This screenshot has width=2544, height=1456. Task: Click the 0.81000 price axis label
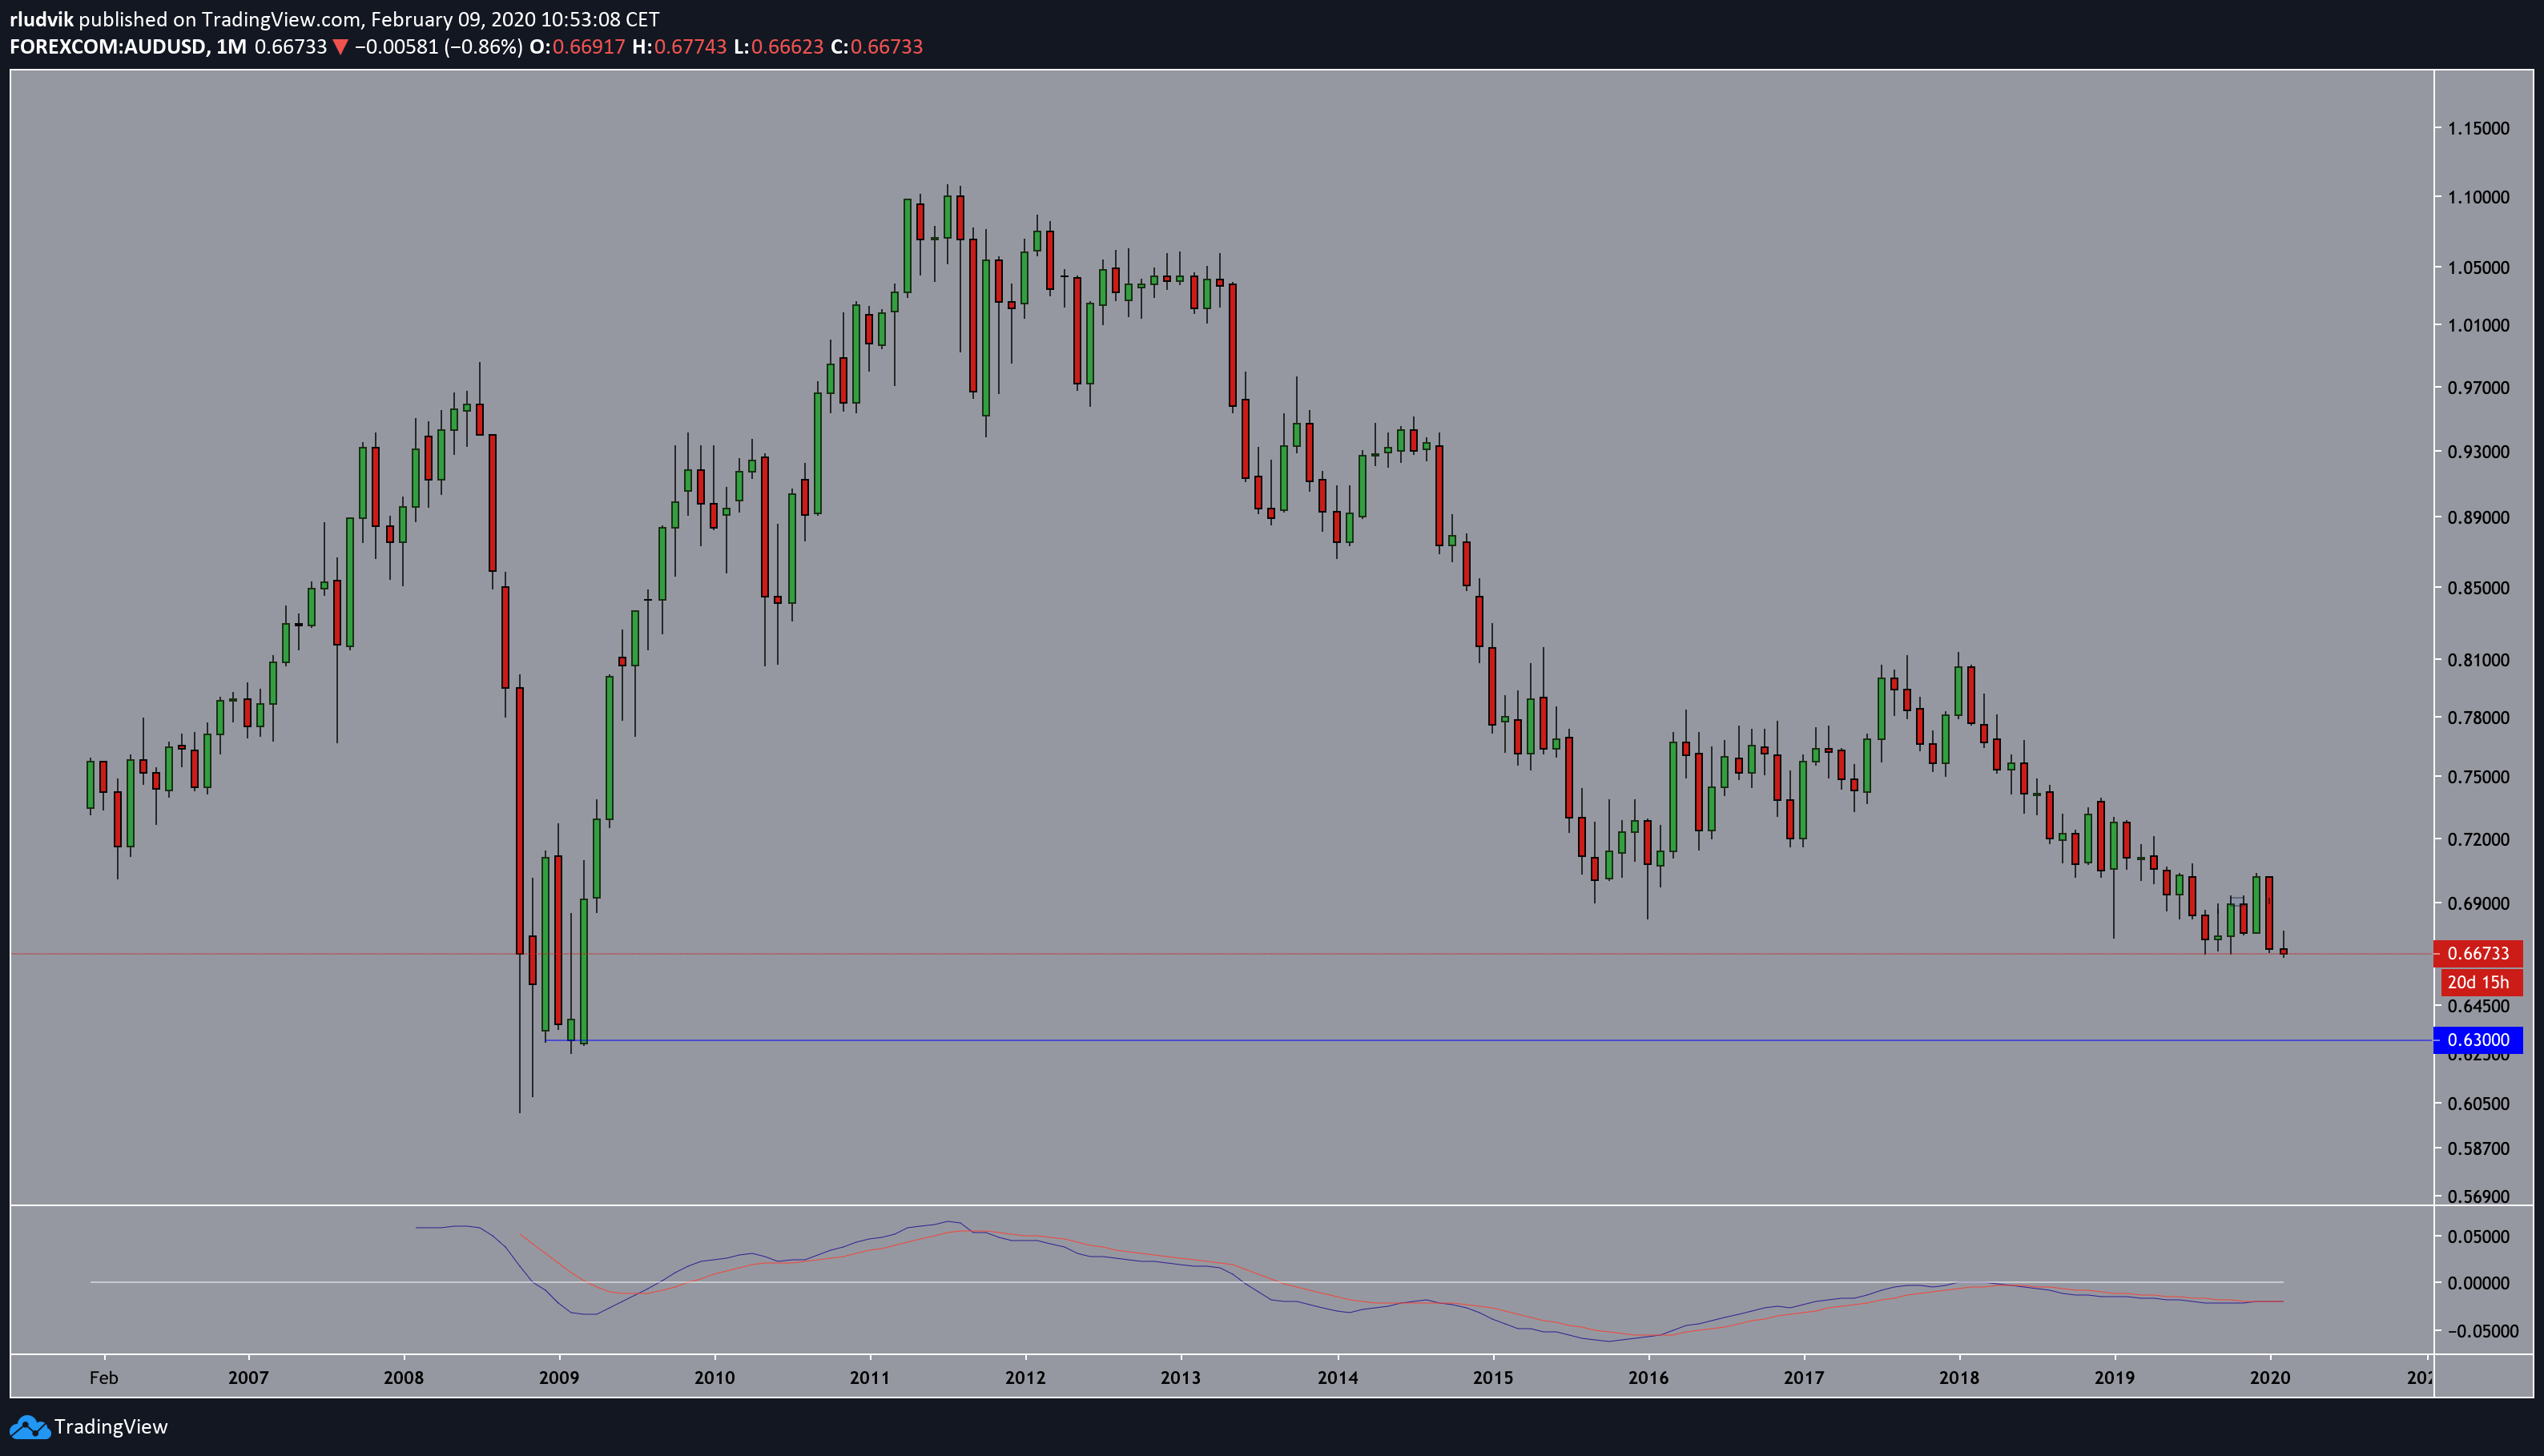2478,660
